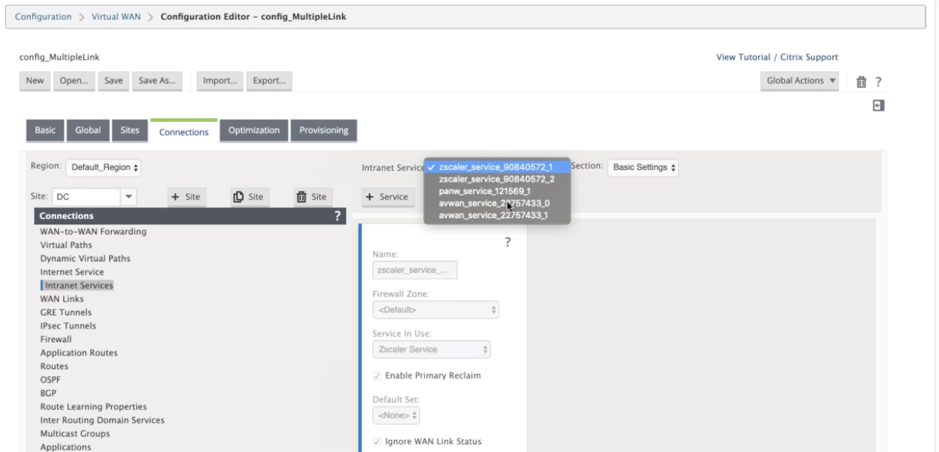The image size is (939, 452).
Task: Click the Open... button
Action: tap(74, 81)
